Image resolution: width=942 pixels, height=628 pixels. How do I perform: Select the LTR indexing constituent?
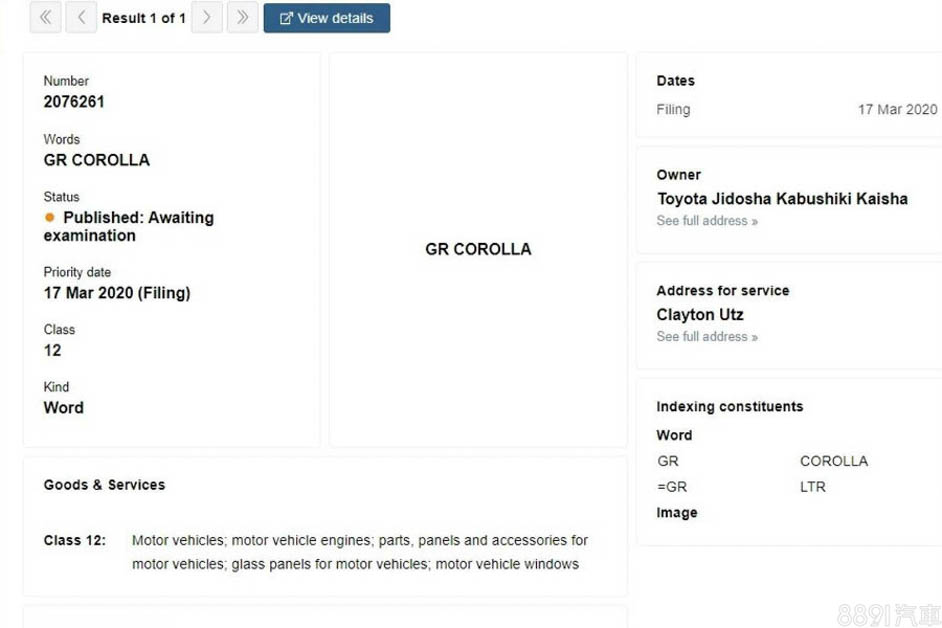tap(812, 487)
